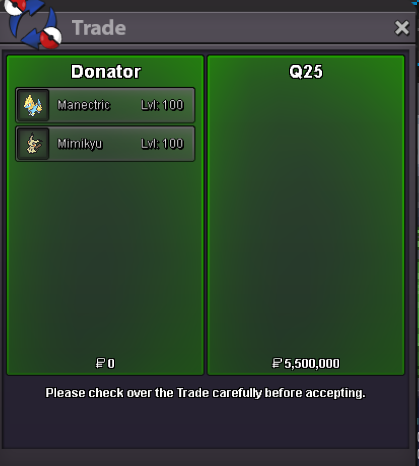Select the Manectric sprite icon
This screenshot has height=466, width=419.
(x=33, y=105)
